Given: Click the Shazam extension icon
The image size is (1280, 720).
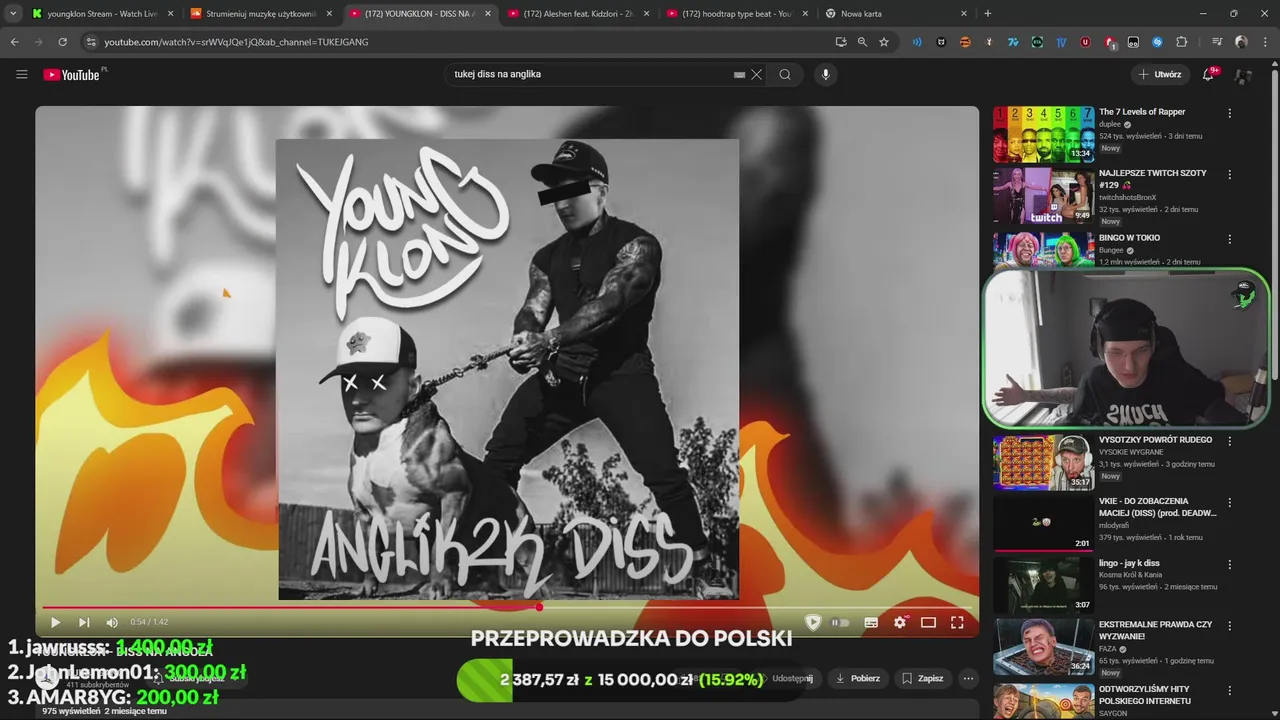Looking at the screenshot, I should [1157, 42].
